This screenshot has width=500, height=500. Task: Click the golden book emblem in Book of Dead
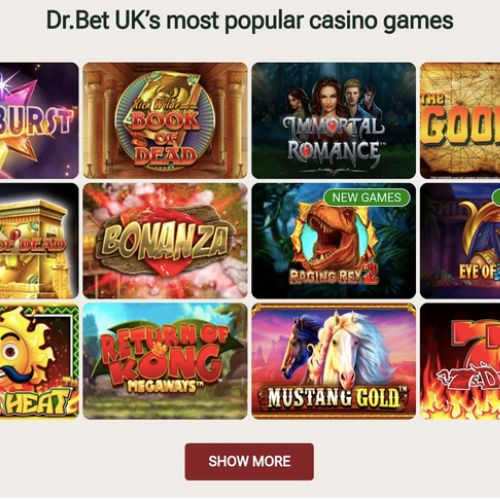point(165,121)
